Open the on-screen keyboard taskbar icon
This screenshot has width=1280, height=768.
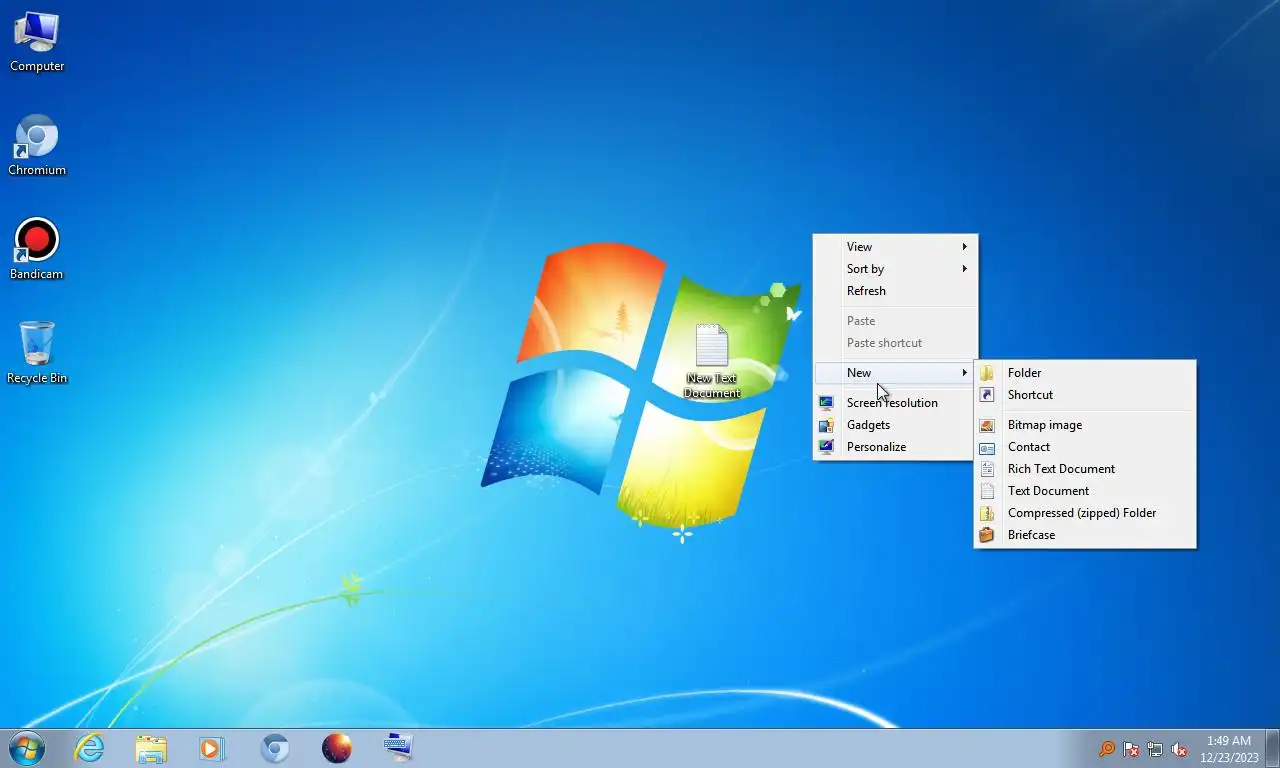[x=398, y=747]
